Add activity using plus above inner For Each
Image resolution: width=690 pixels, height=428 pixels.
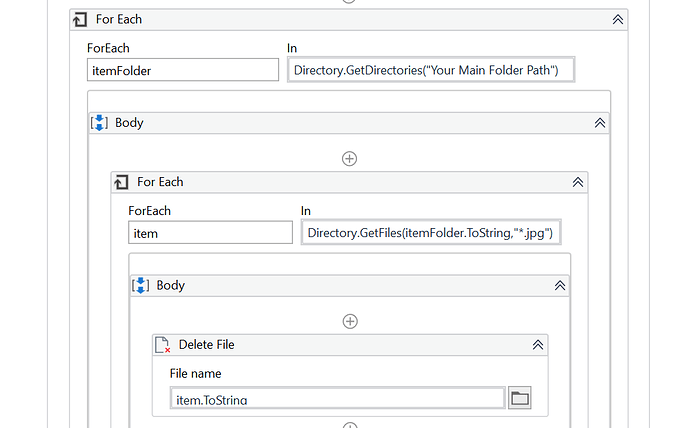point(350,158)
